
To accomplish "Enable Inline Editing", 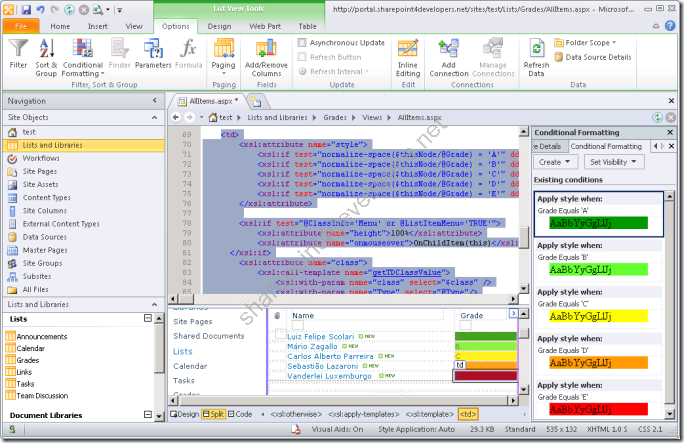I will point(408,58).
